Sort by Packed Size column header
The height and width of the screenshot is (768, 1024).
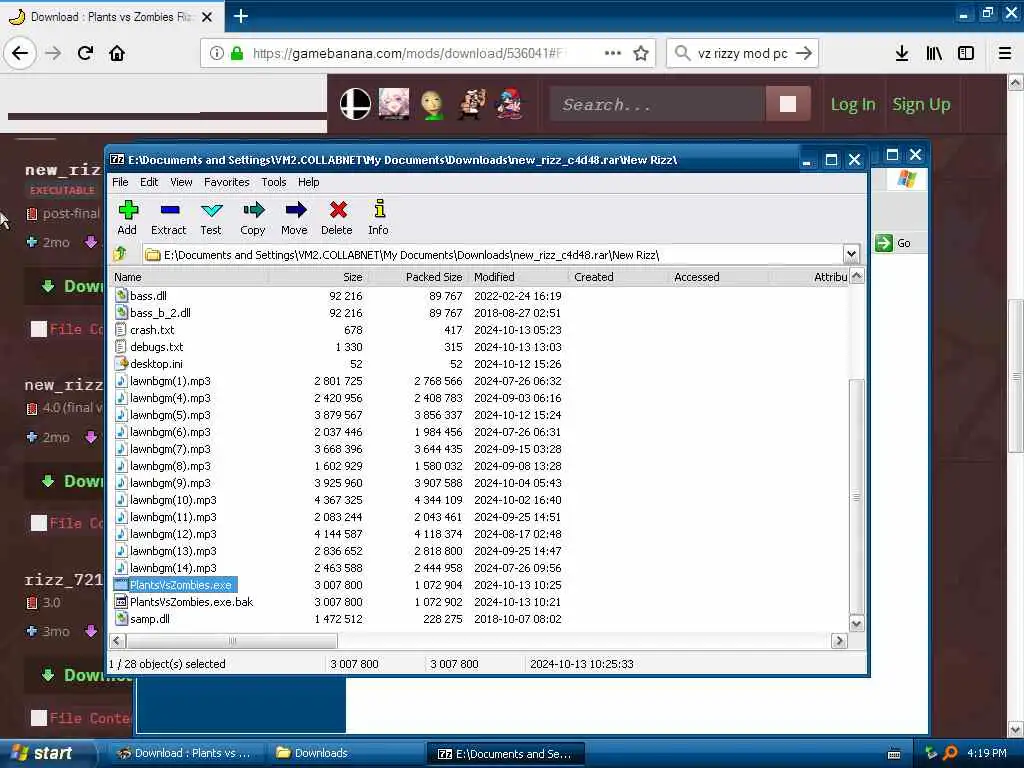417,277
